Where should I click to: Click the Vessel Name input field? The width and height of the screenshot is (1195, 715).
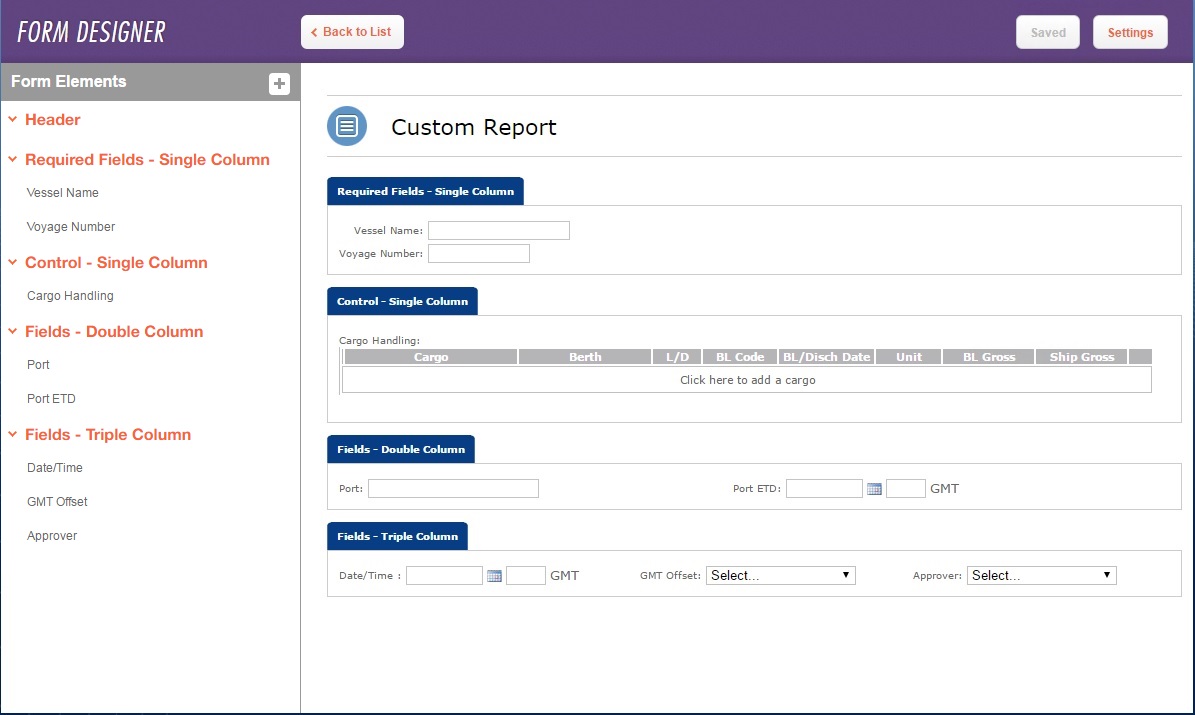tap(498, 230)
